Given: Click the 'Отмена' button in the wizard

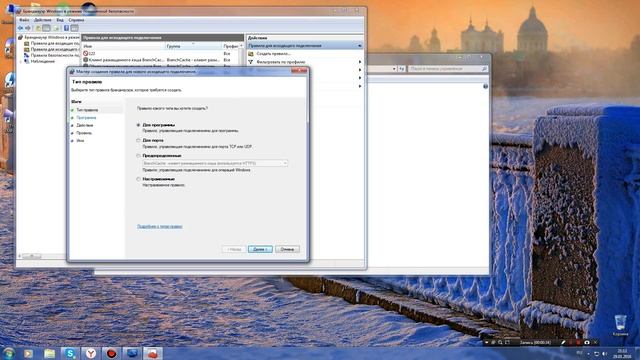Looking at the screenshot, I should (x=287, y=249).
